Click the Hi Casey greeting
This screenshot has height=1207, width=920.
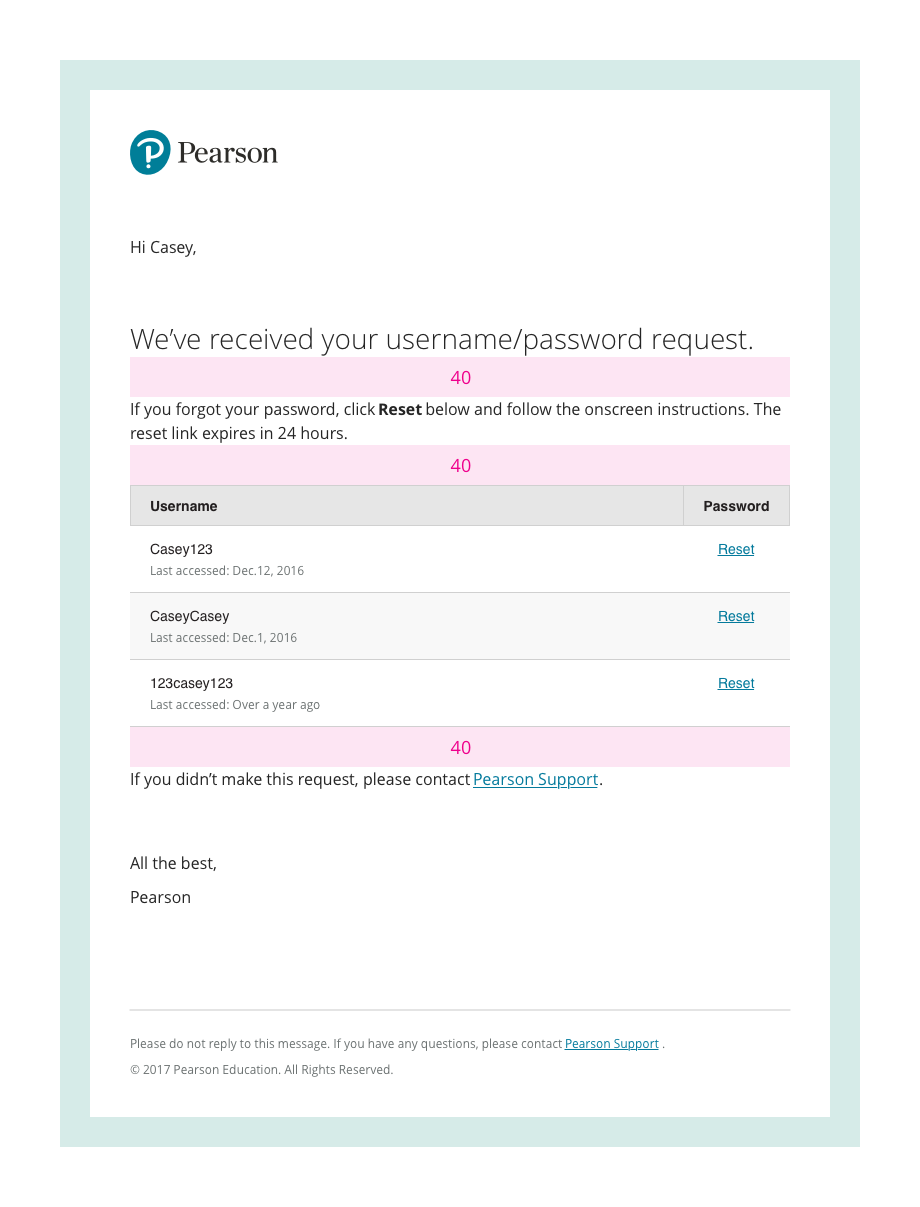coord(163,247)
